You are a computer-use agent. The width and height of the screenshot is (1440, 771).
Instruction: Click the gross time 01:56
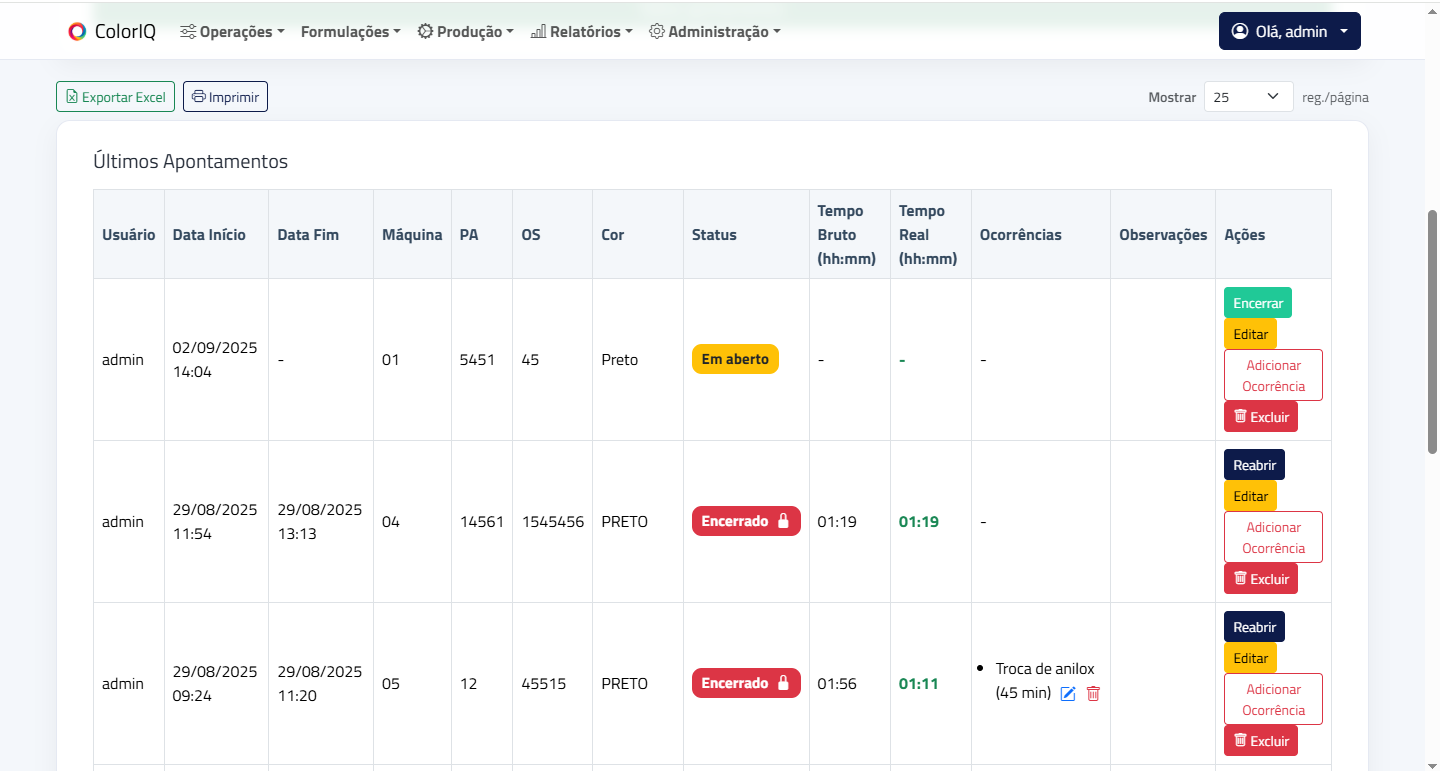[837, 684]
